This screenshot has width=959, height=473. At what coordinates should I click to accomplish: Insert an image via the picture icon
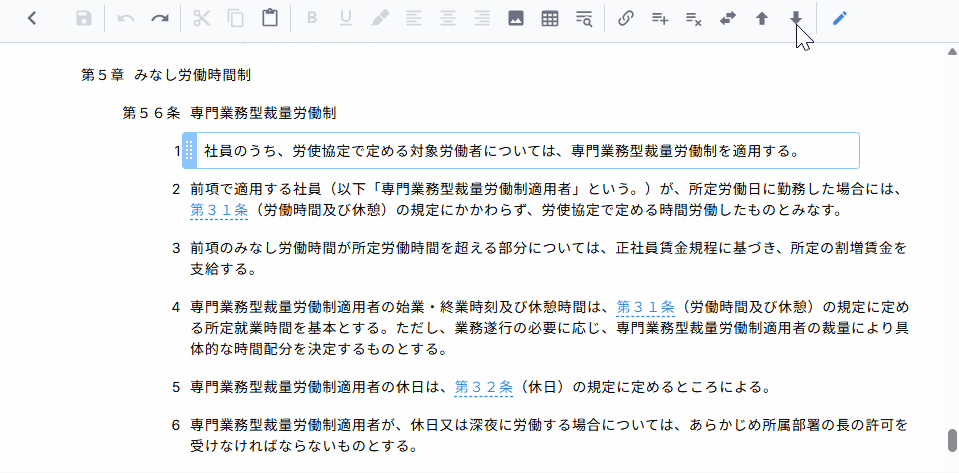pyautogui.click(x=516, y=18)
